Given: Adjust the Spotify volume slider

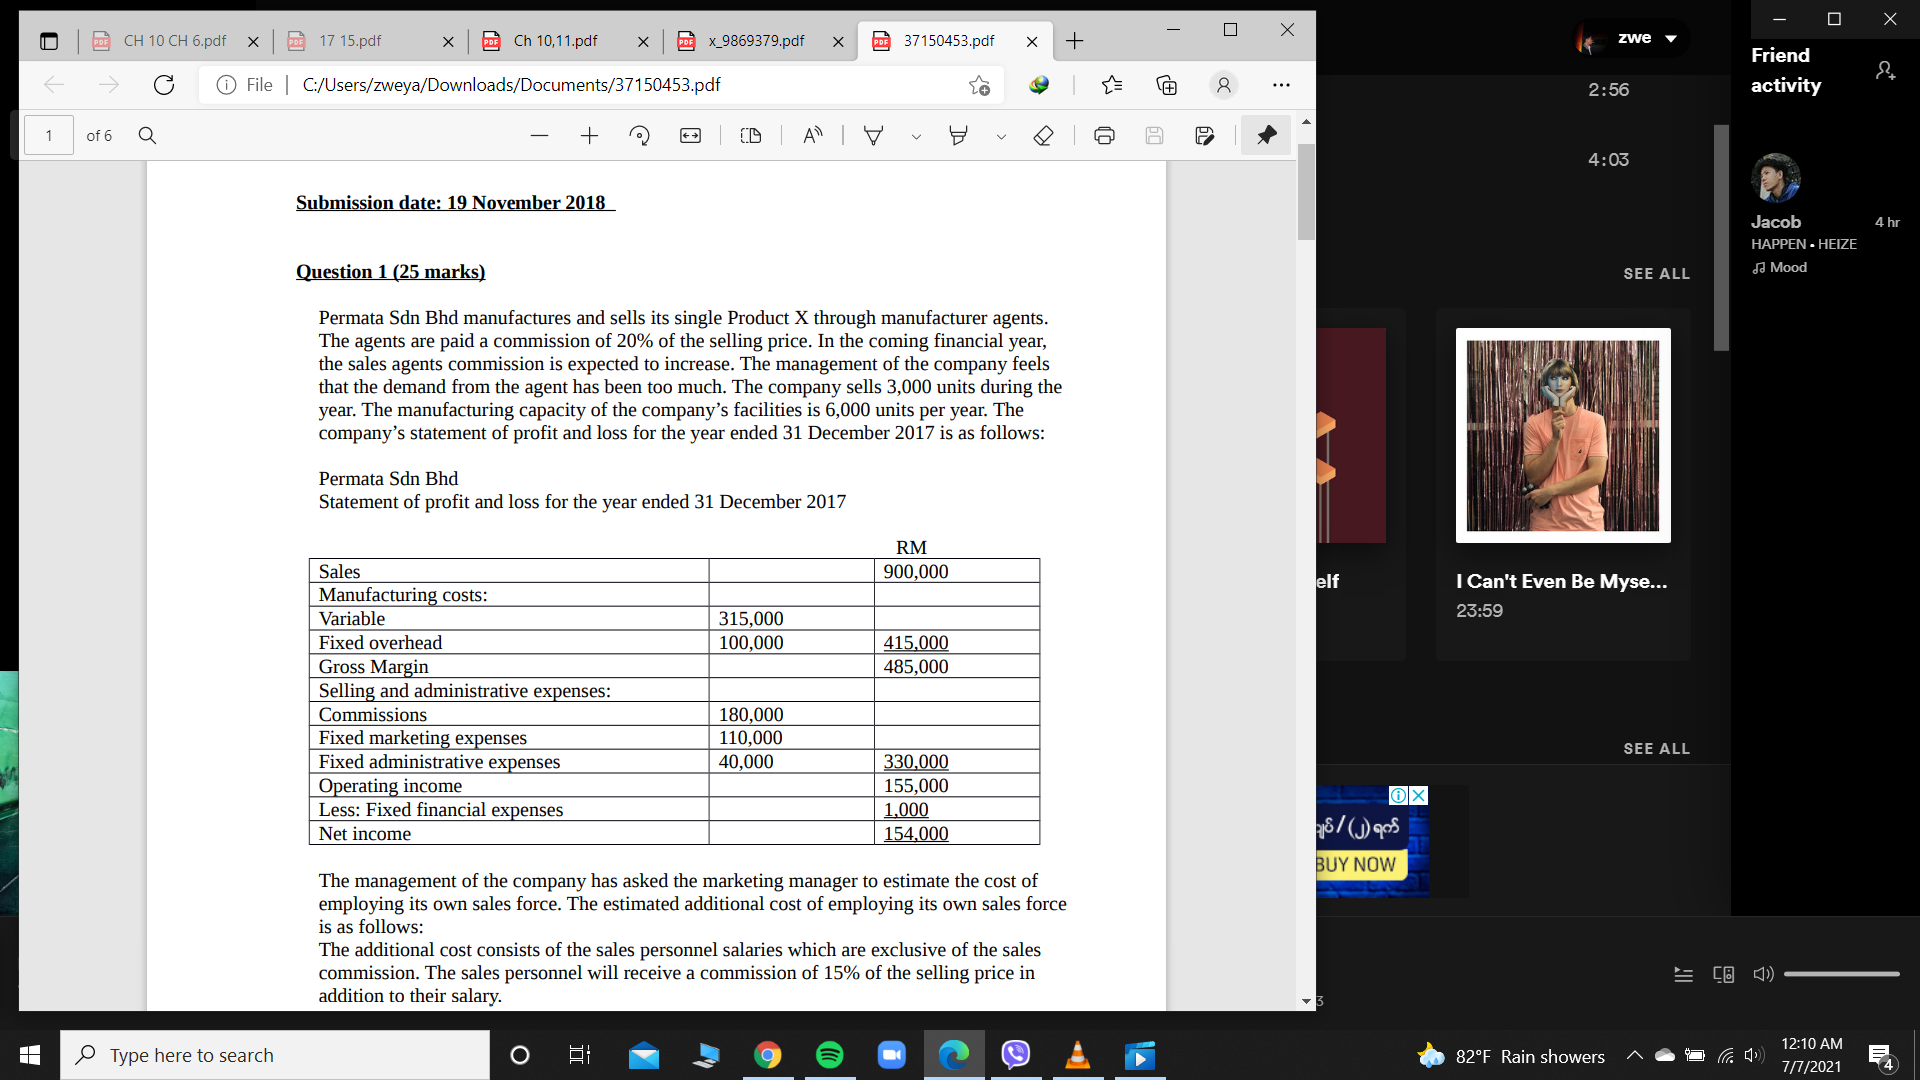Looking at the screenshot, I should [1840, 974].
